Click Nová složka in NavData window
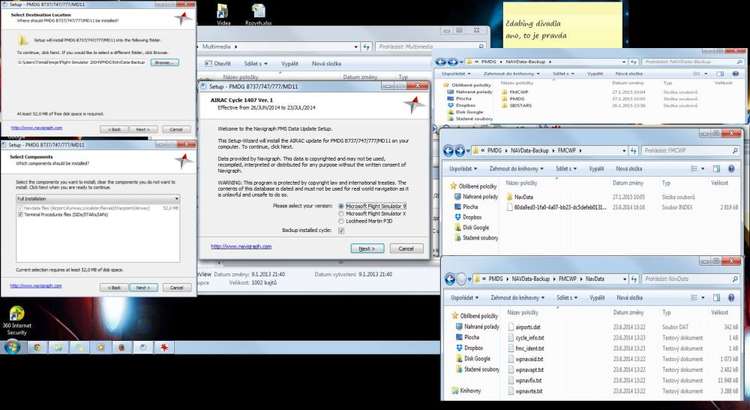Viewport: 750px width, 410px height. tap(629, 298)
